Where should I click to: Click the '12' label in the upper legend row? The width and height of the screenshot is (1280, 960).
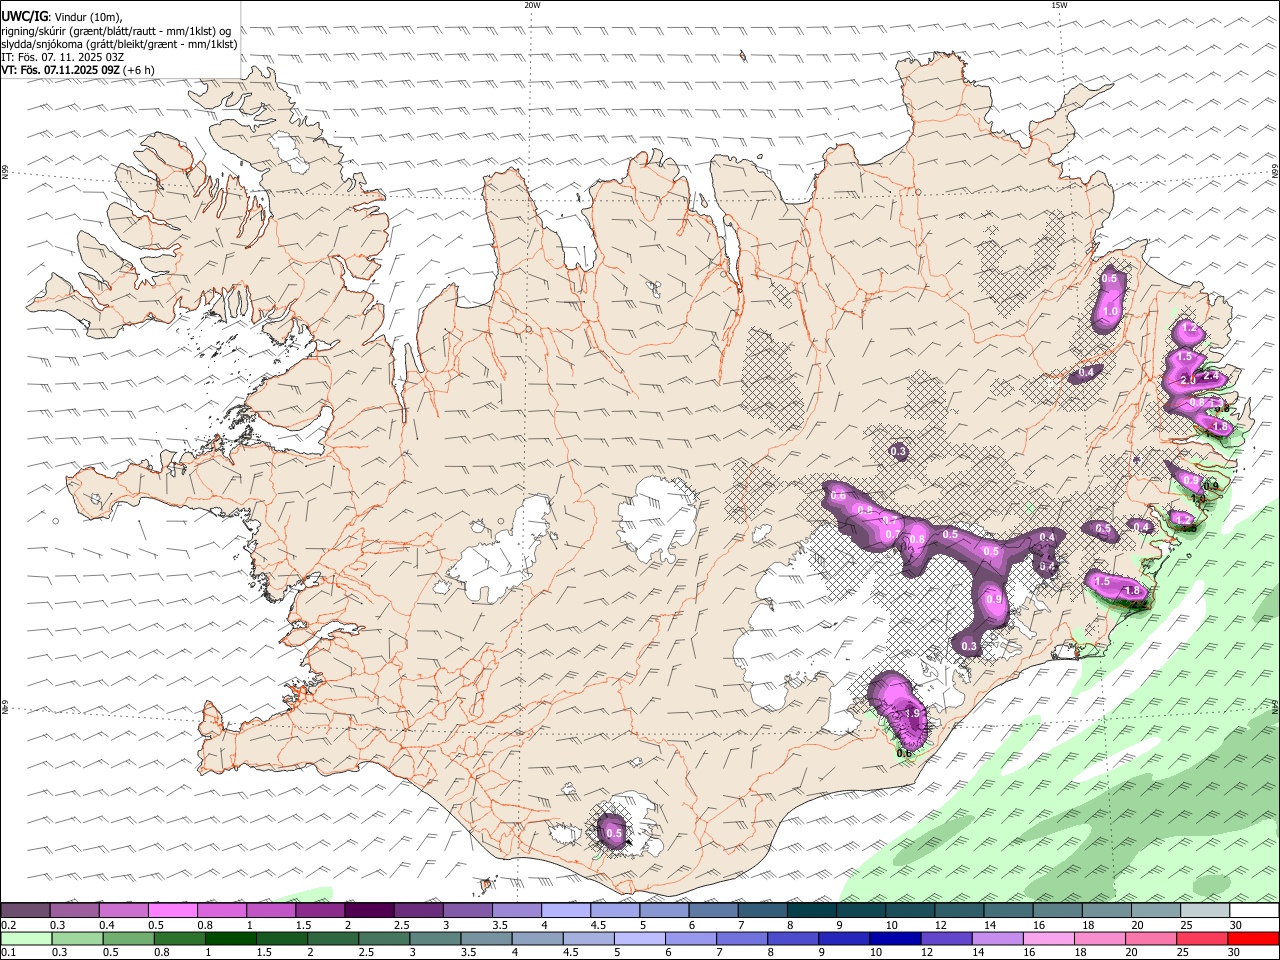[x=941, y=925]
